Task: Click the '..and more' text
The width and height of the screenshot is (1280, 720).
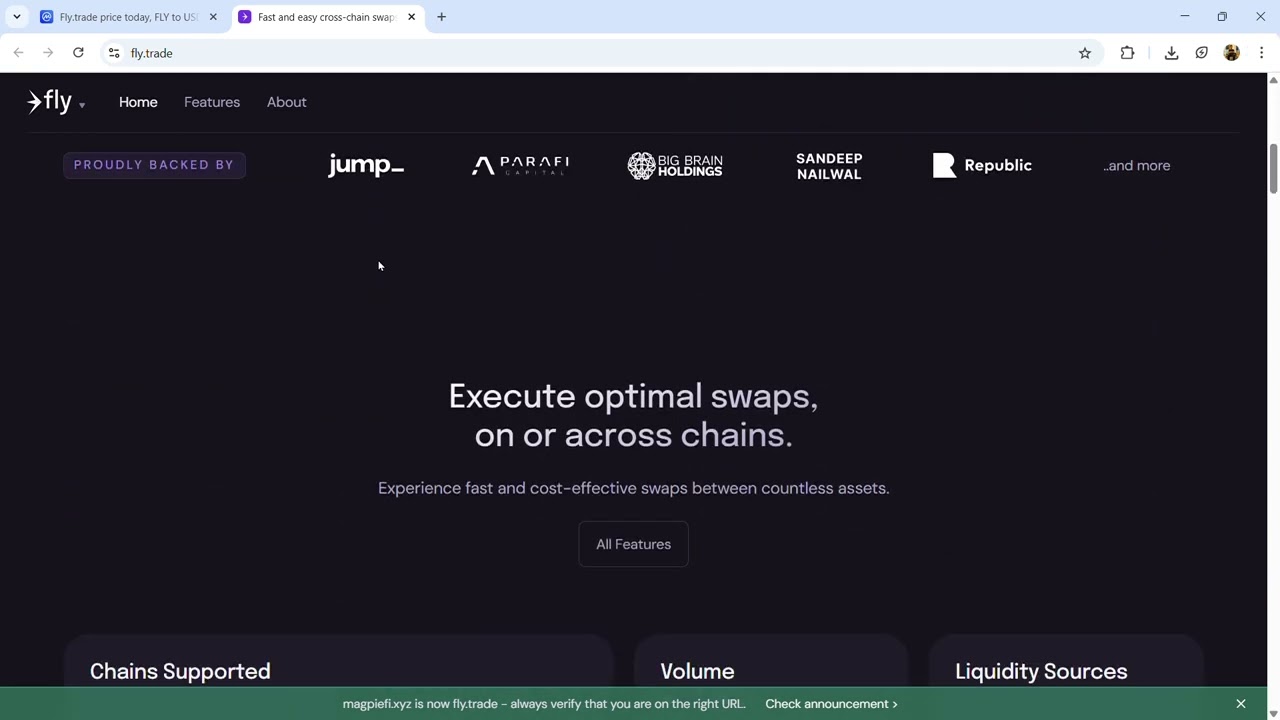Action: pyautogui.click(x=1137, y=166)
